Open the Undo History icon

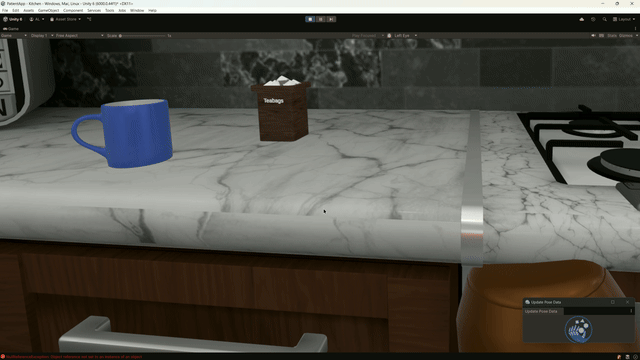coord(593,19)
